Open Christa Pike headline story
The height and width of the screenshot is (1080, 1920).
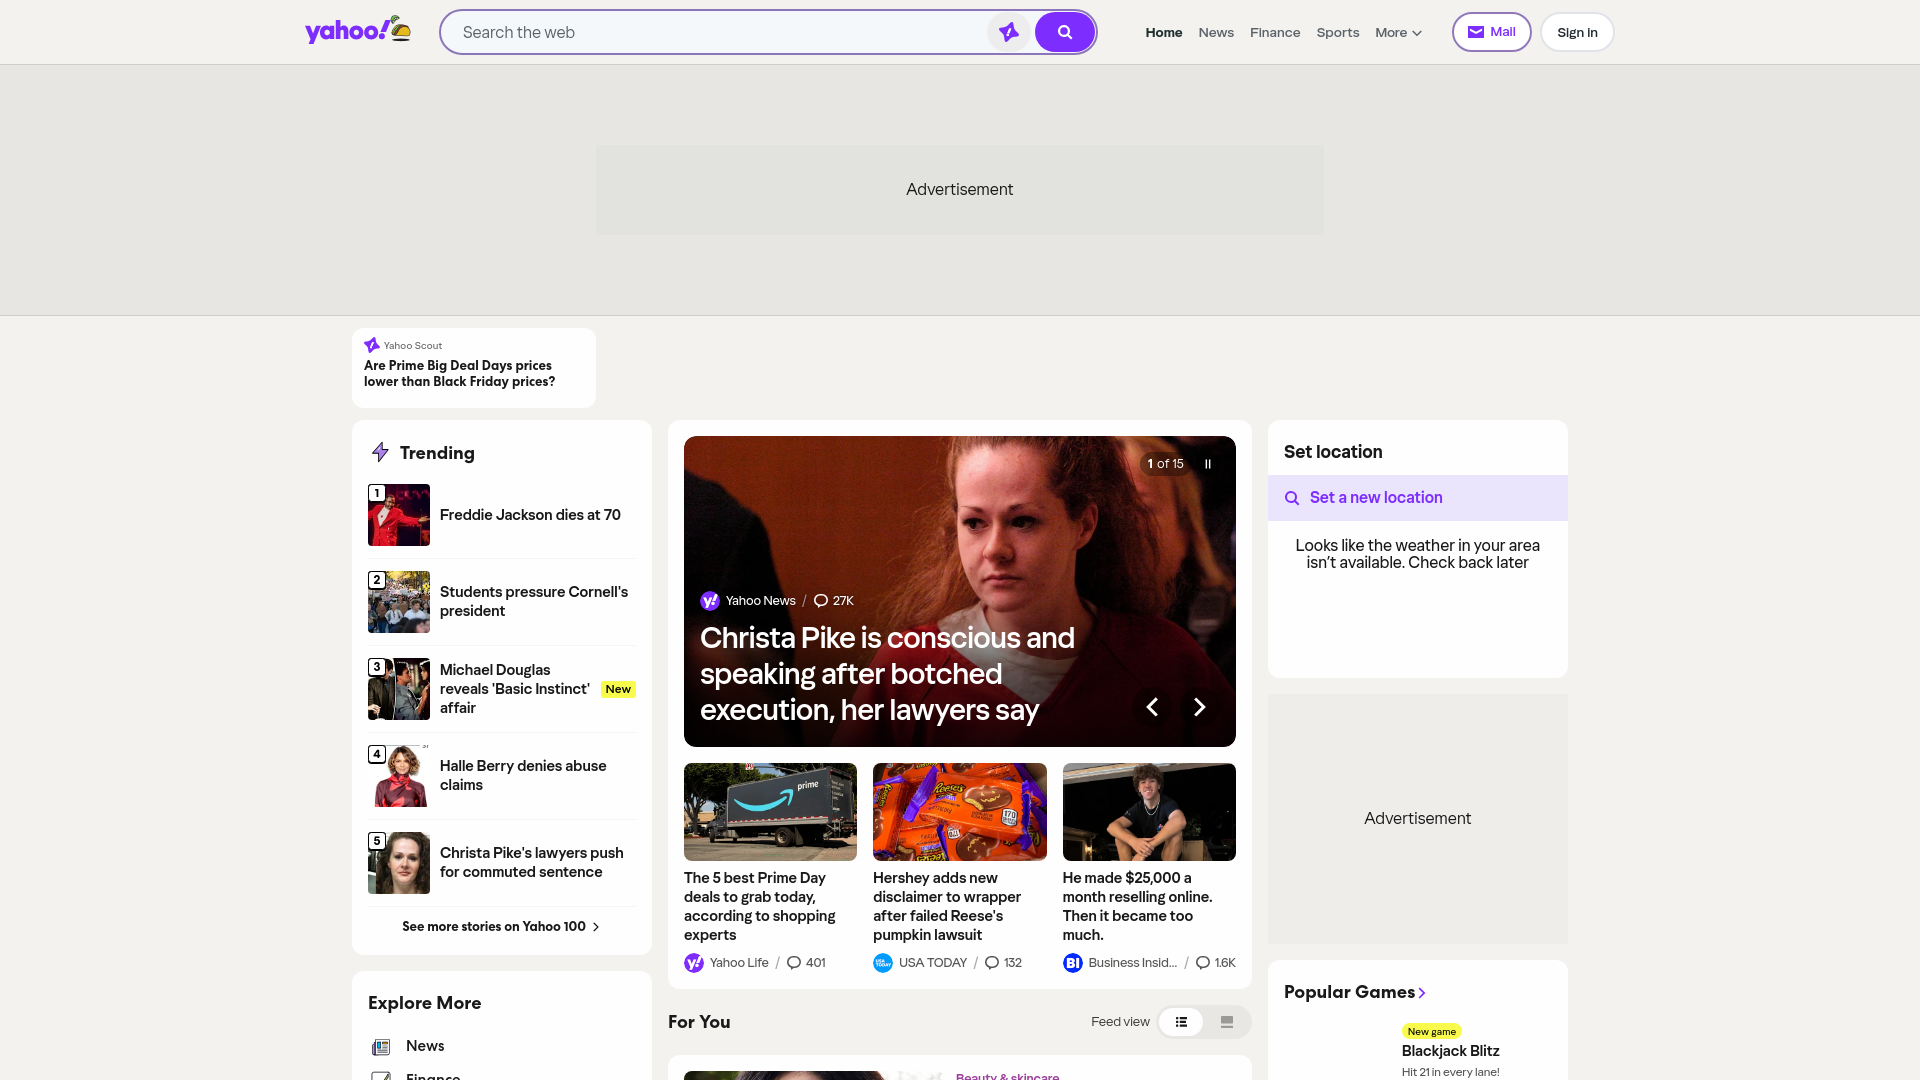coord(887,674)
